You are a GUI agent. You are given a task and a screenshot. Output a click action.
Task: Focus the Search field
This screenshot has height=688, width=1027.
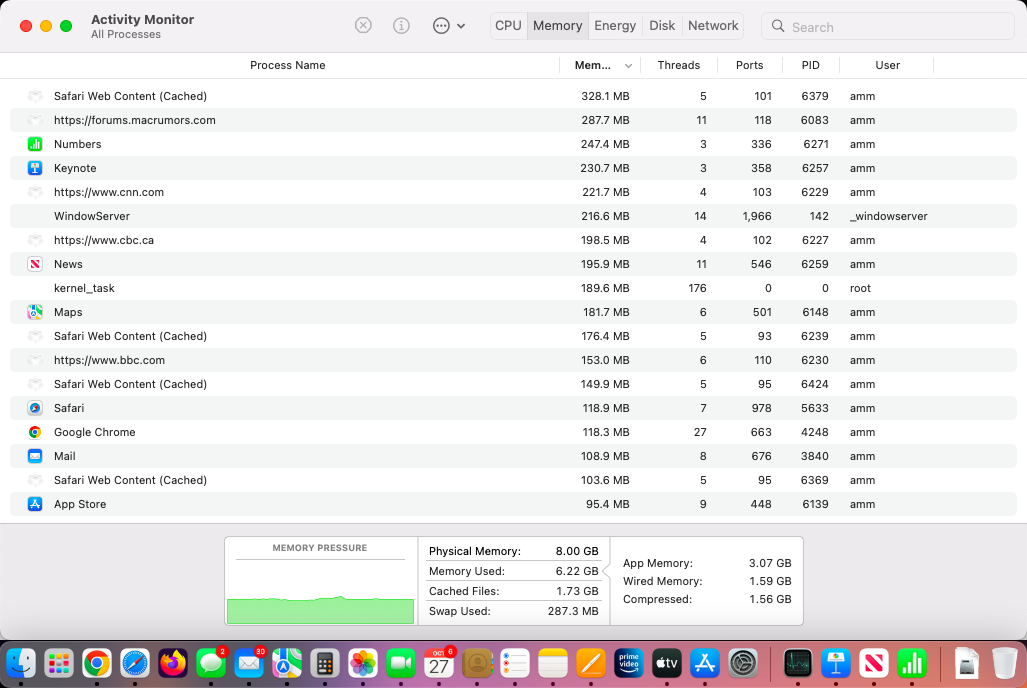click(887, 27)
